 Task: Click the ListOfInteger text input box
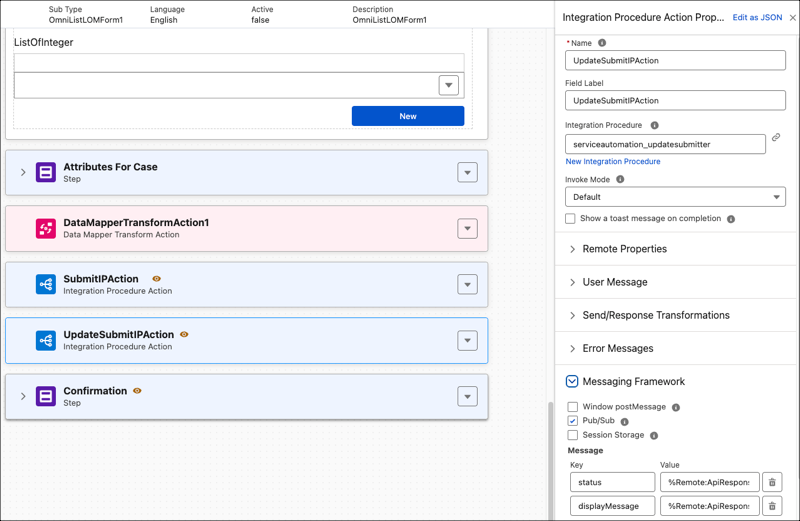[239, 63]
